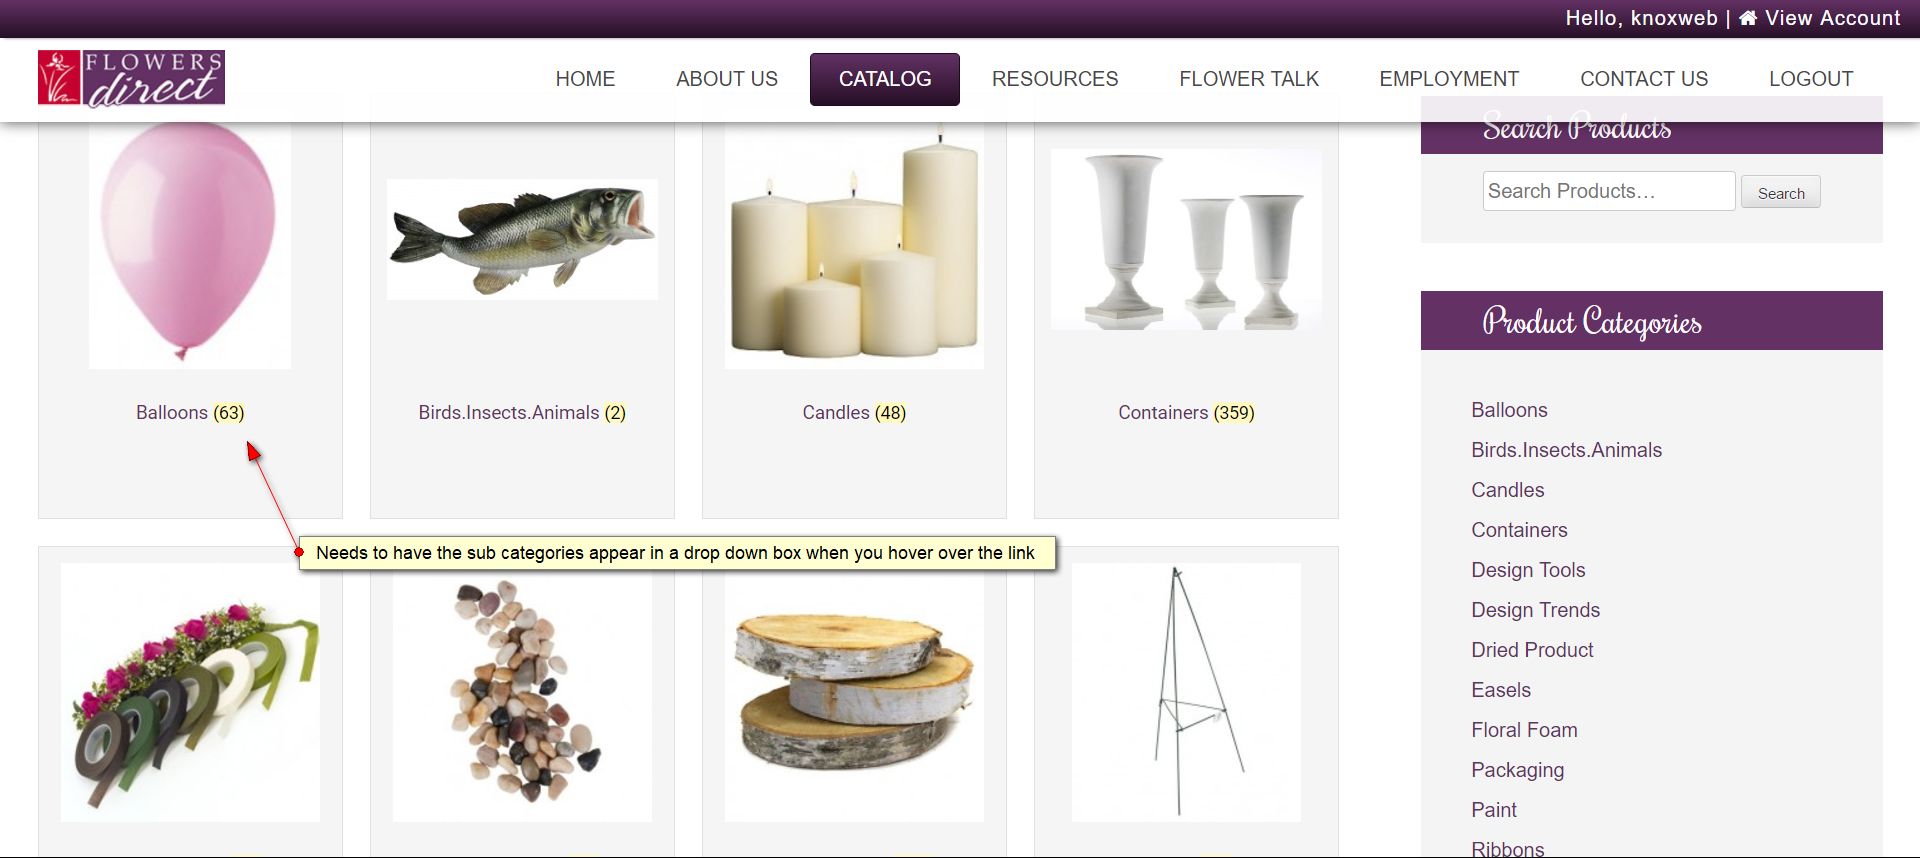Viewport: 1920px width, 858px height.
Task: Click the Logout link
Action: pyautogui.click(x=1811, y=79)
